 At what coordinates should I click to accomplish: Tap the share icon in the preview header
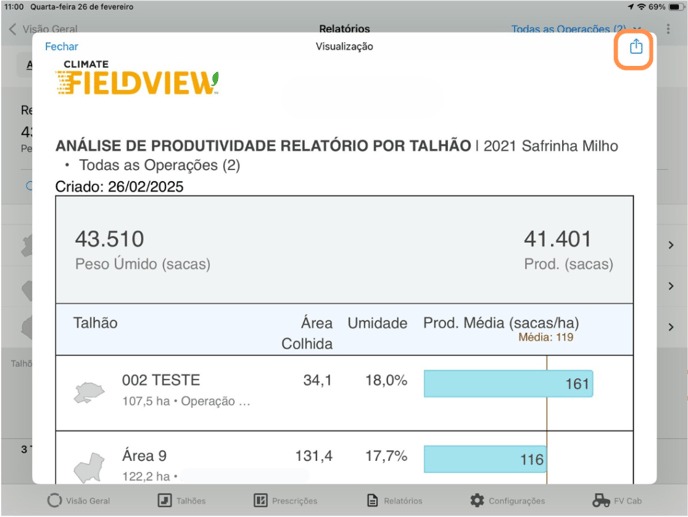point(635,47)
